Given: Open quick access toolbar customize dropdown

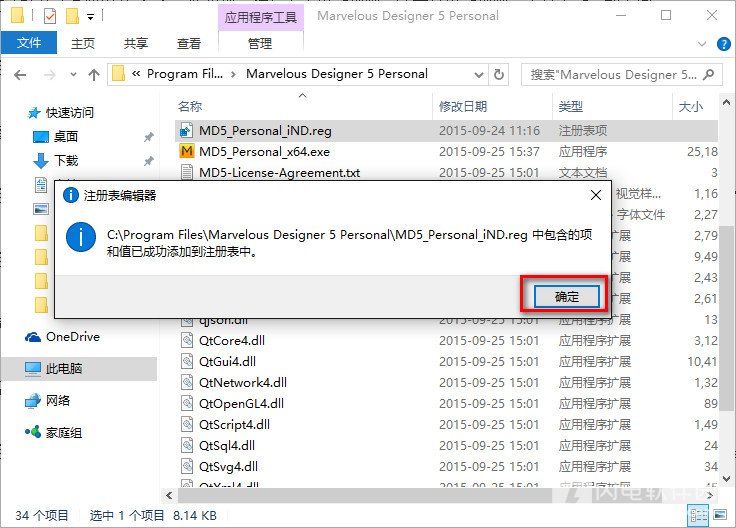Looking at the screenshot, I should (91, 17).
